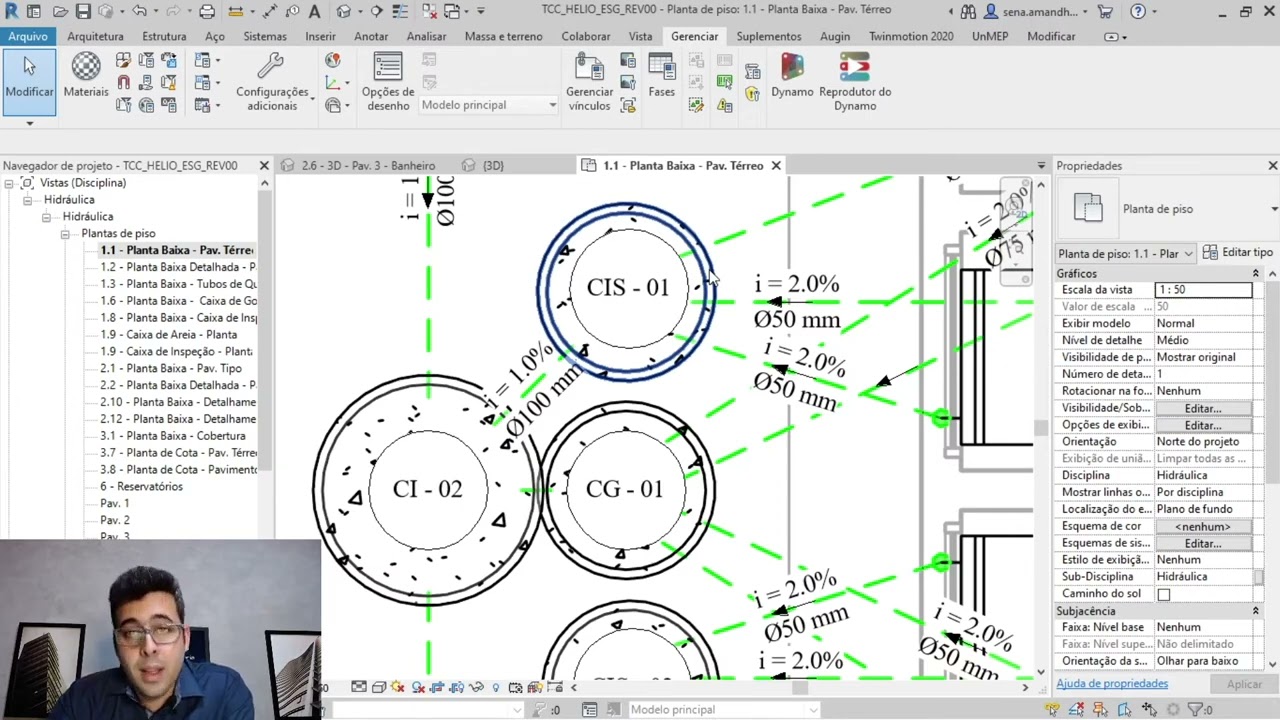Select the CIS - 01 label in drawing
1280x720 pixels.
click(x=628, y=288)
